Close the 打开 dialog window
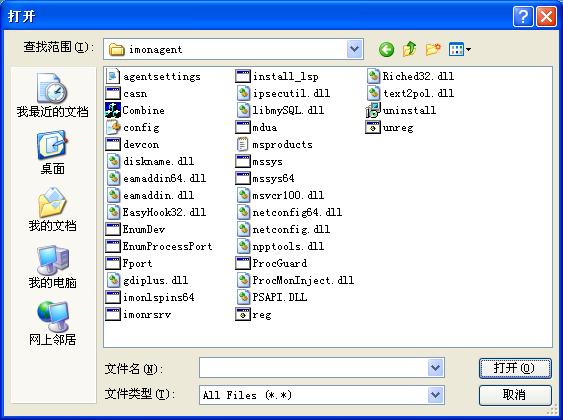The width and height of the screenshot is (563, 420). pos(546,17)
